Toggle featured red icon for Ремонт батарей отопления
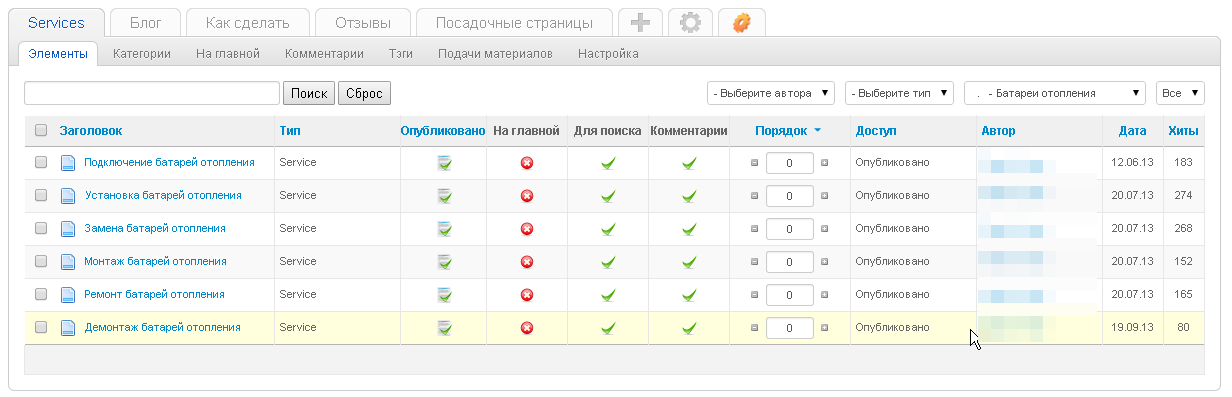The width and height of the screenshot is (1232, 397). (x=527, y=295)
